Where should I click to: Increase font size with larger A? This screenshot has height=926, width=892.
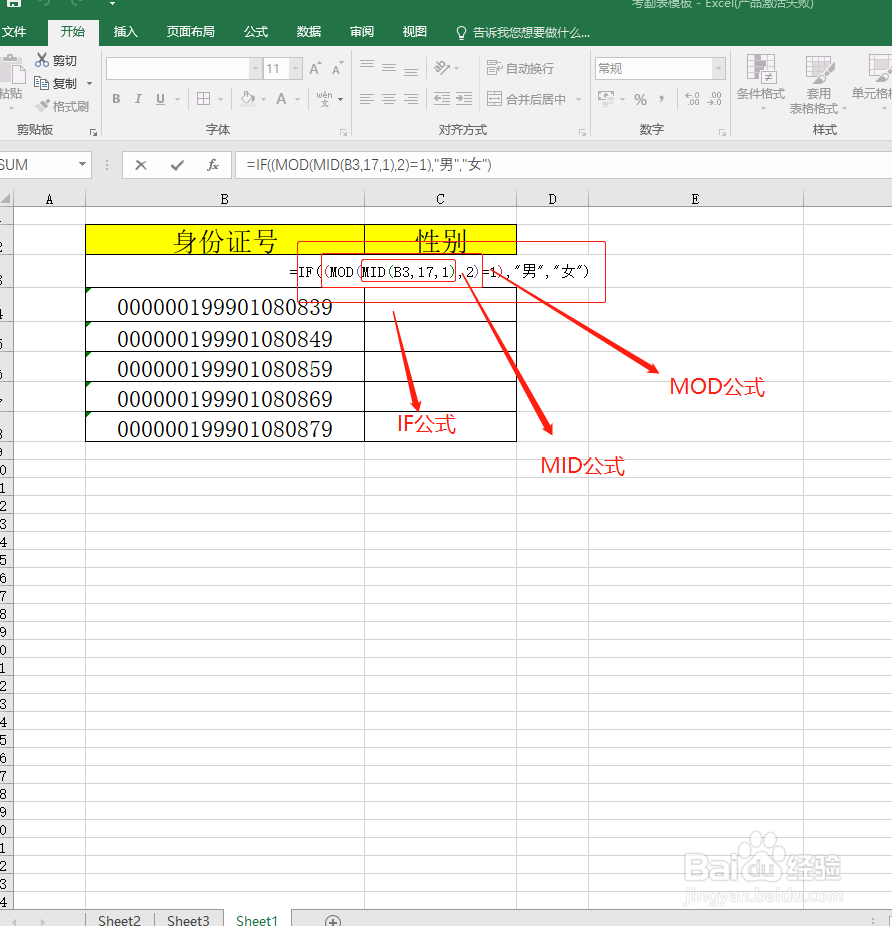tap(315, 69)
